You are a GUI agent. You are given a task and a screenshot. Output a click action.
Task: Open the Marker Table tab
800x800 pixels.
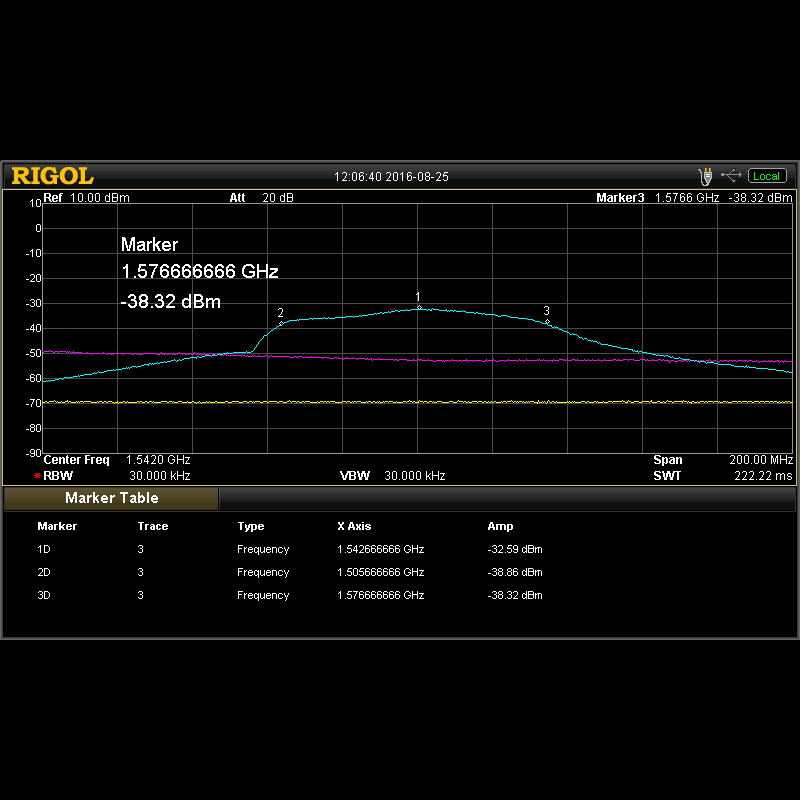tap(111, 498)
